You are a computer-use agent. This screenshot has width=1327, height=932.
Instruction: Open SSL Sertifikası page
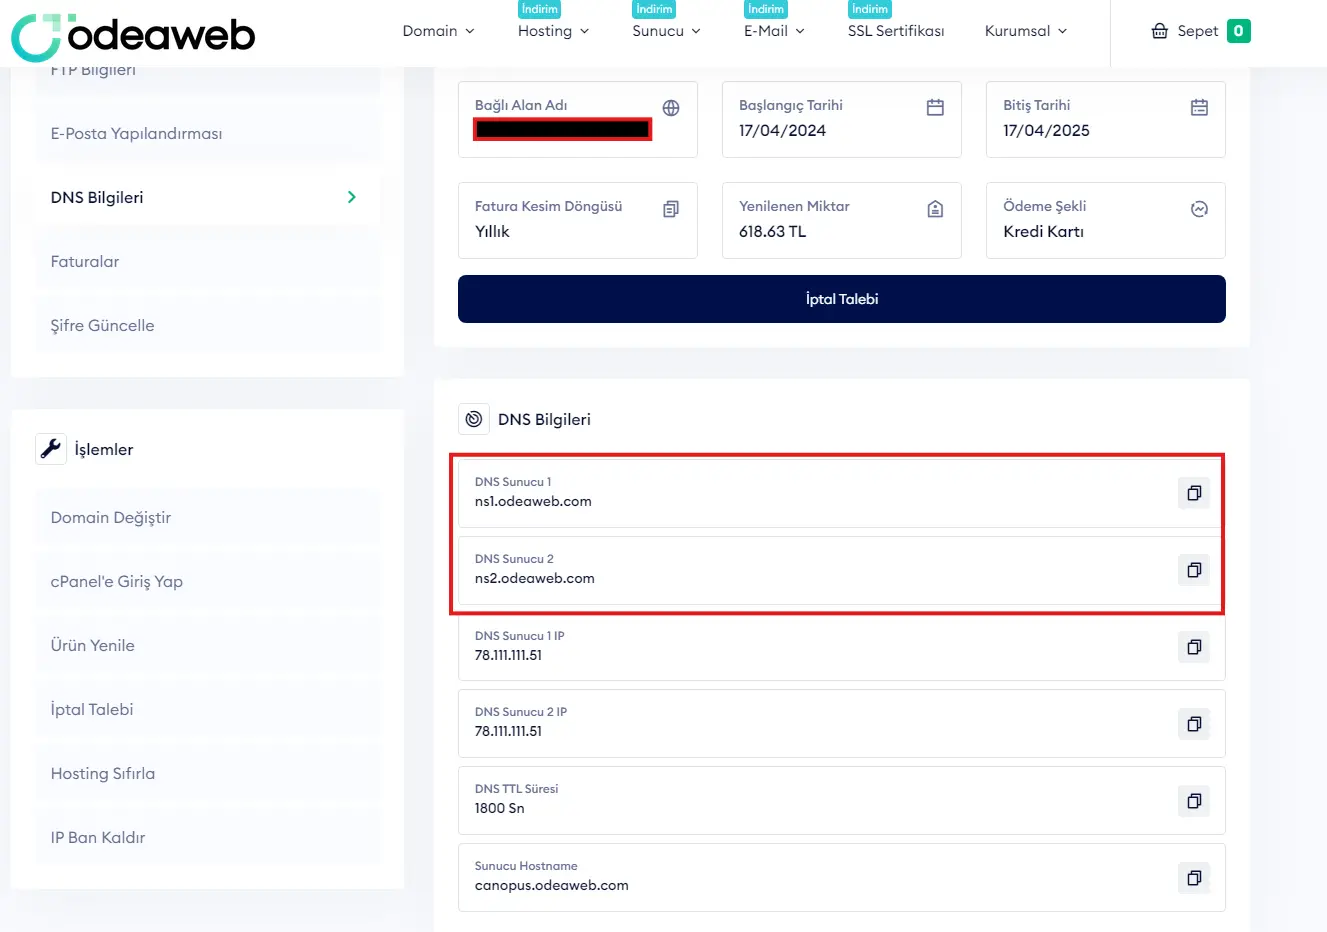click(895, 31)
